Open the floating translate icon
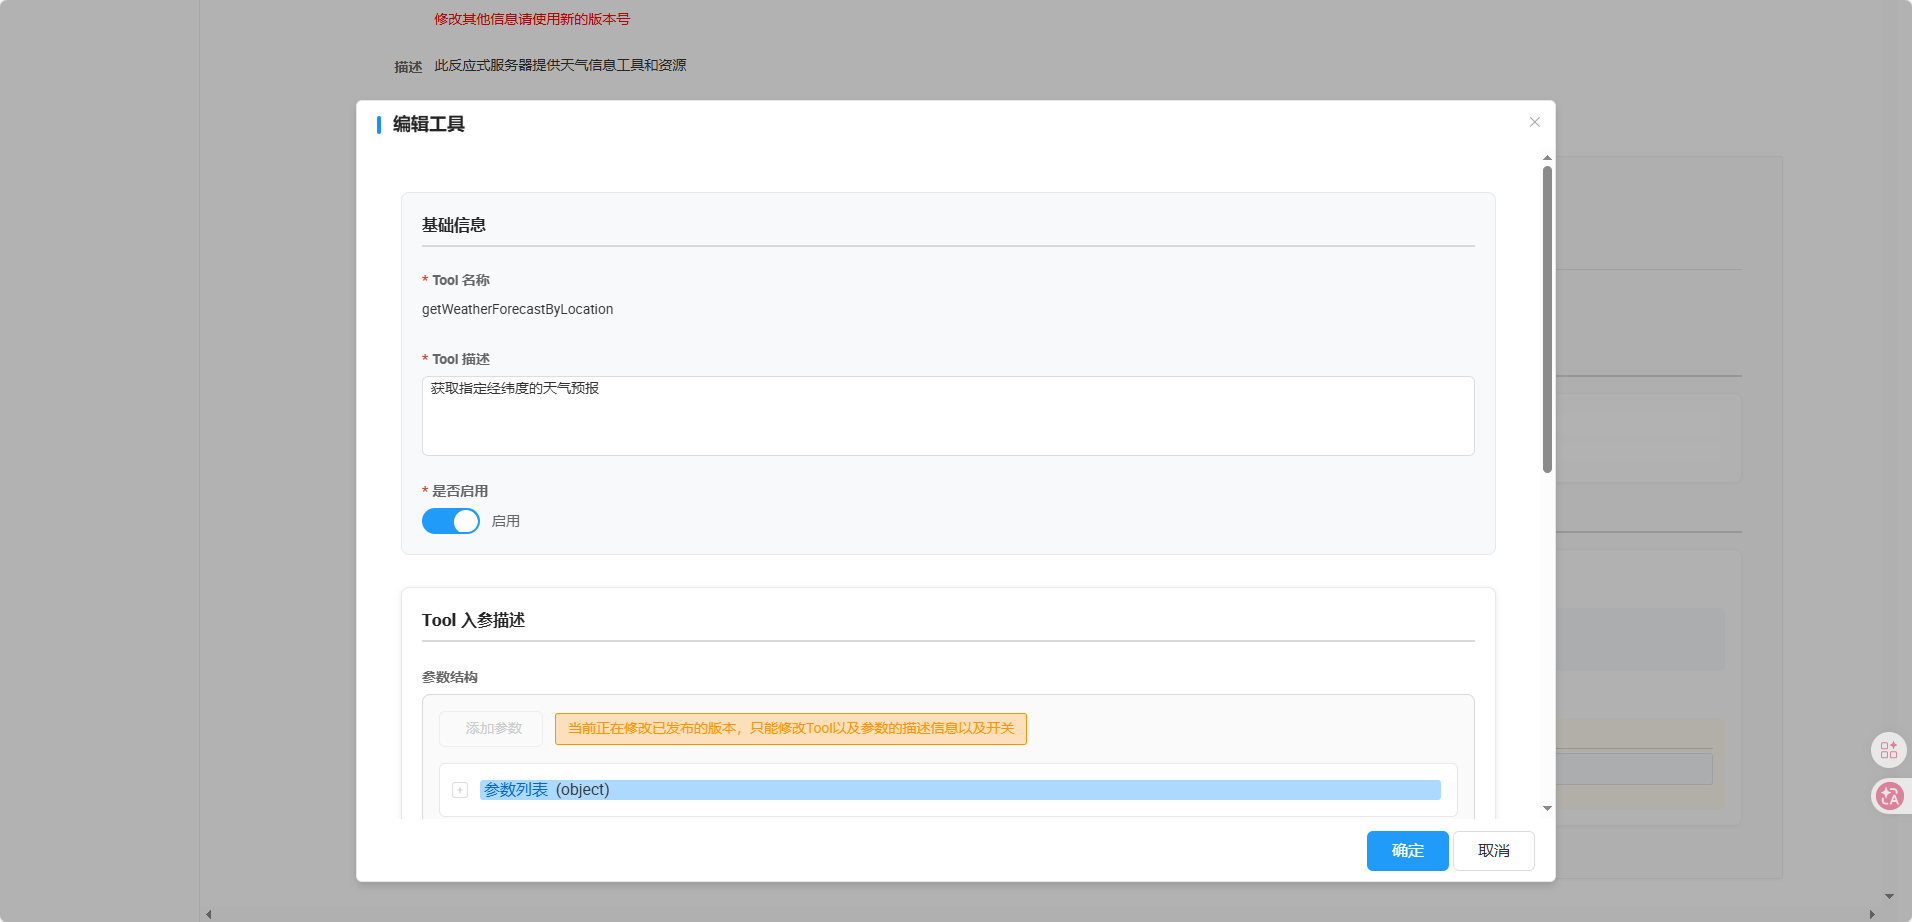Screen dimensions: 1912x922 (x=1890, y=796)
